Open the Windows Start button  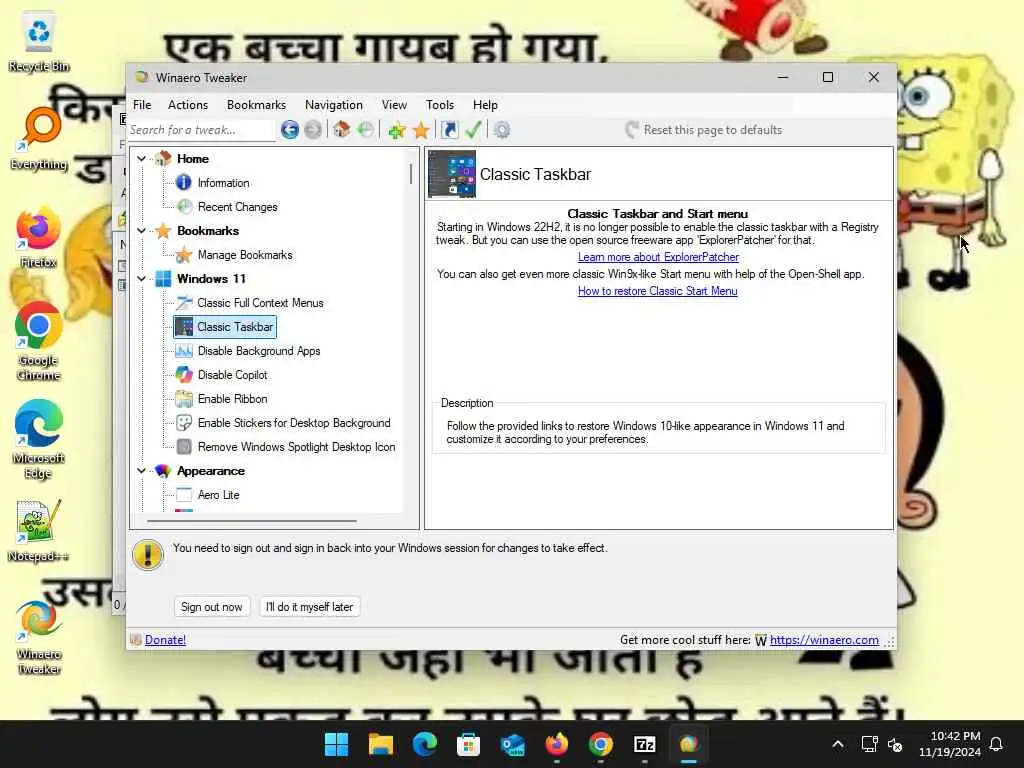point(336,744)
